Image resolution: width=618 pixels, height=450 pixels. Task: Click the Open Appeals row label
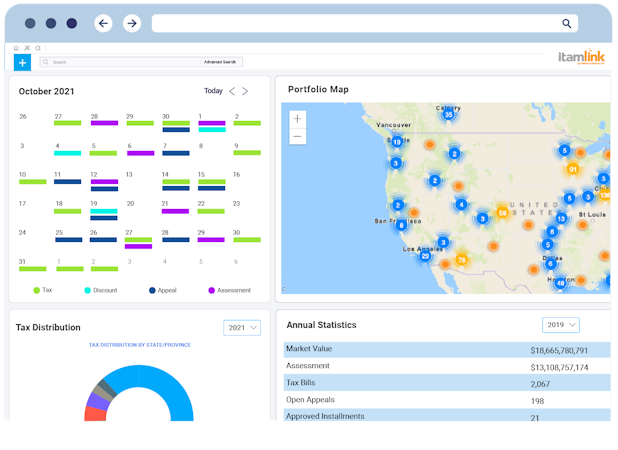[x=311, y=400]
